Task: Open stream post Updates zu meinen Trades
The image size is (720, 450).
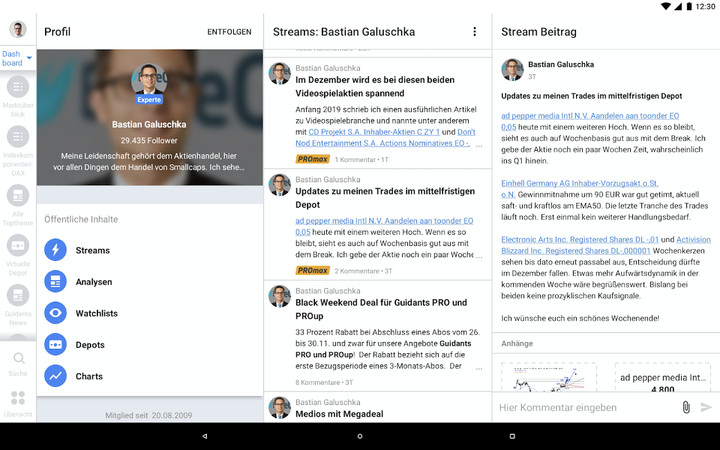Action: point(385,198)
